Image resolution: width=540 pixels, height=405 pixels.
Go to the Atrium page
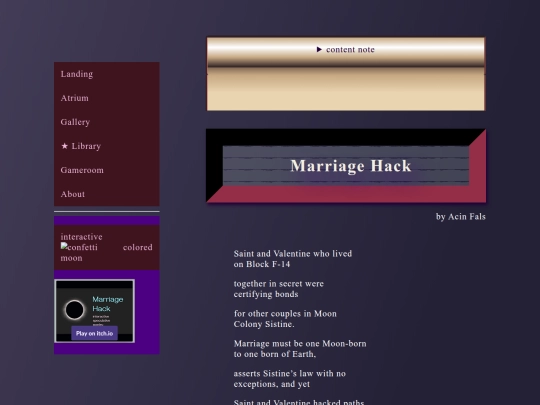[75, 98]
